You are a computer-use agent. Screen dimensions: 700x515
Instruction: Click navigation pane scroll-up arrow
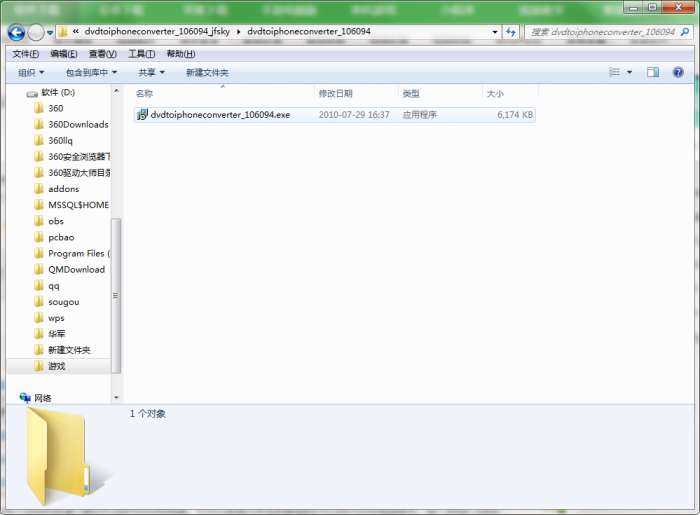click(116, 91)
